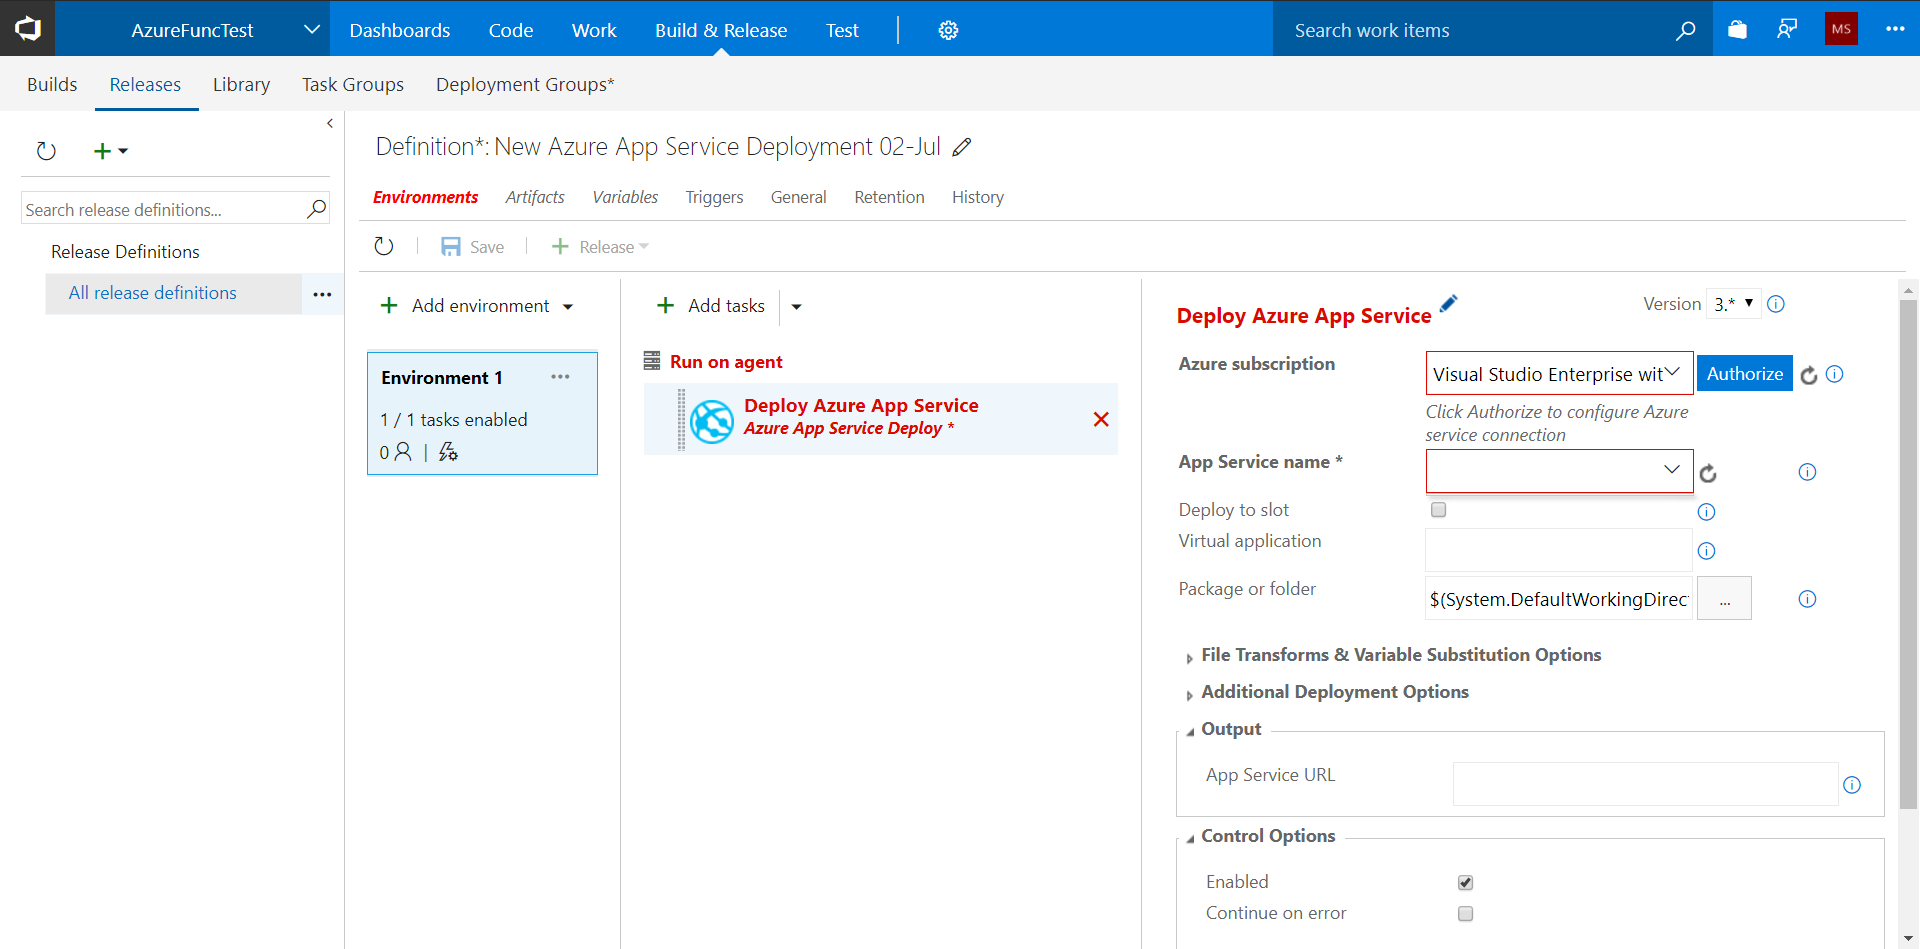Collapse the left panel with the chevron
Screen dimensions: 1920x949
330,123
